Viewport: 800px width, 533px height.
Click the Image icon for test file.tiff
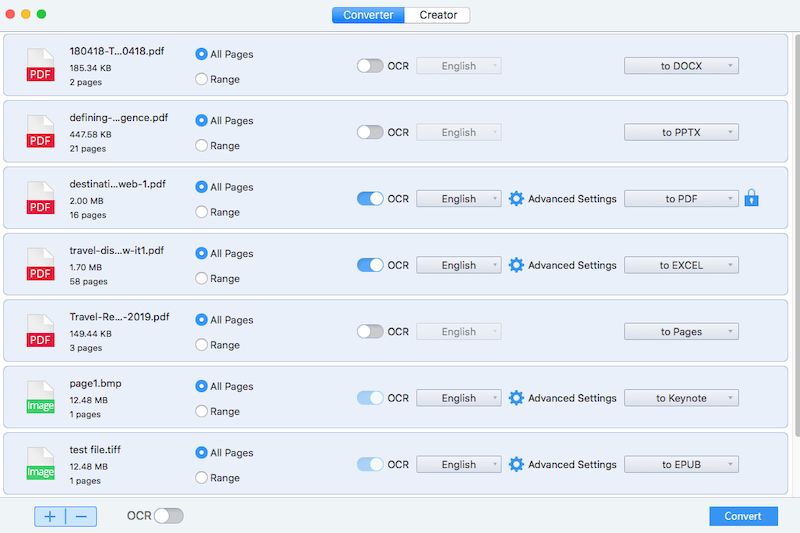[x=40, y=464]
